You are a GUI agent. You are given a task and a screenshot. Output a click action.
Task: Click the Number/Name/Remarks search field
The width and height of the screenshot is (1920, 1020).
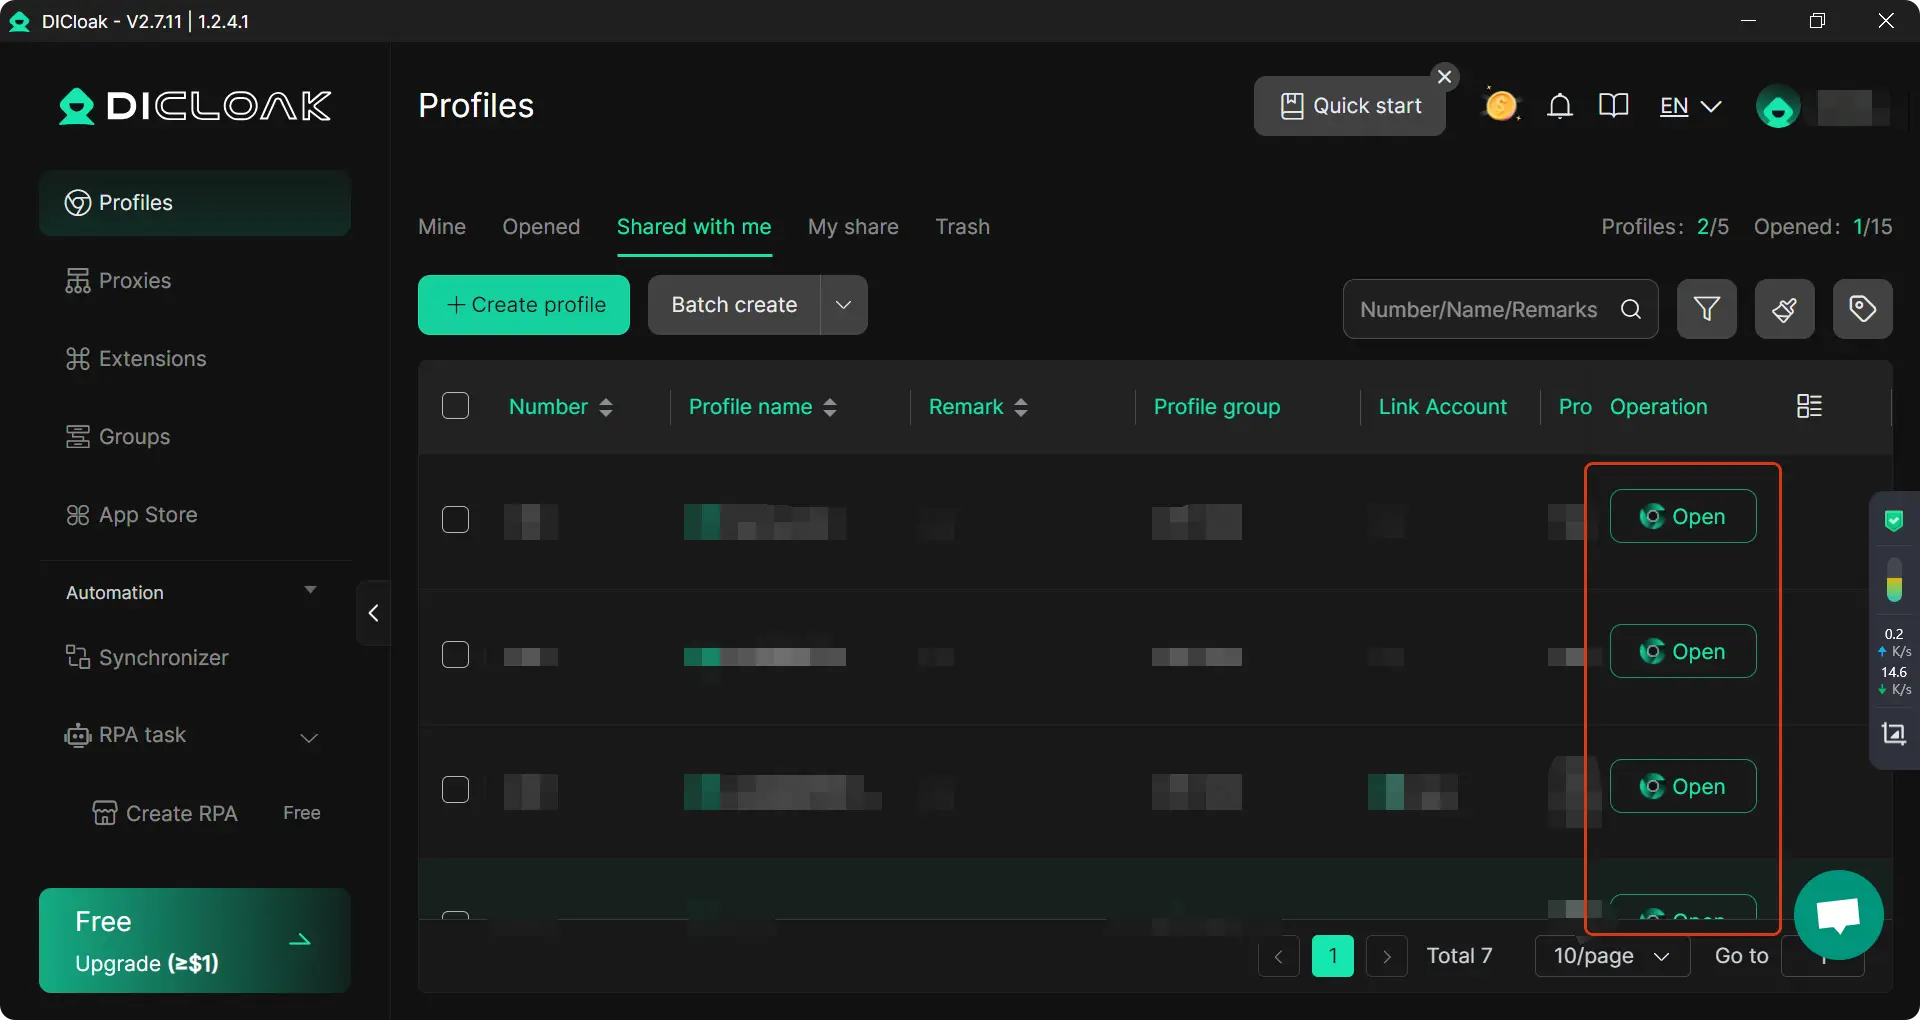[1480, 310]
